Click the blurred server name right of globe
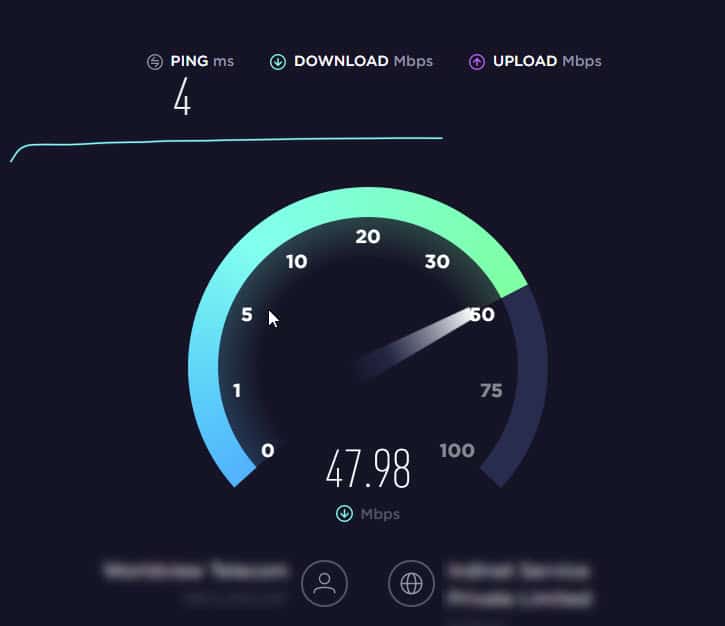Screen dimensions: 725x626 (x=520, y=585)
